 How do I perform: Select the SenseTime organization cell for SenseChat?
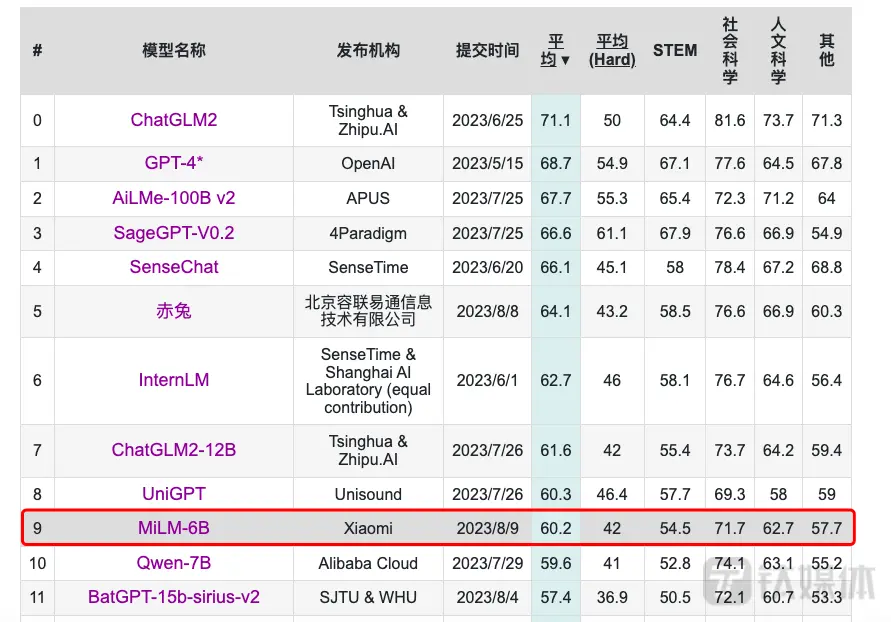point(368,268)
